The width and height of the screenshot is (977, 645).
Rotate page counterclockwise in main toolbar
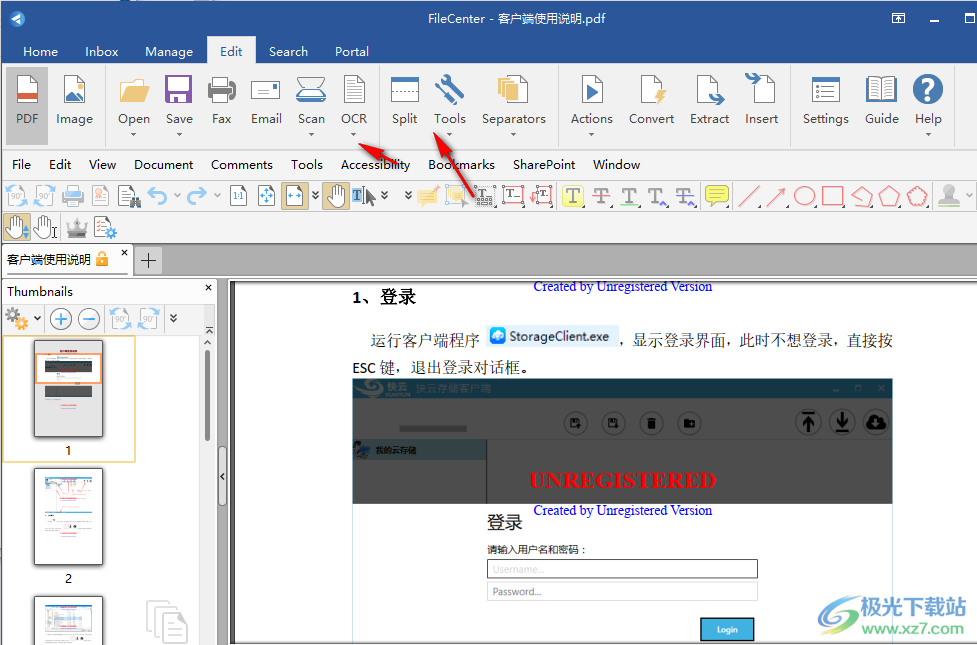tap(17, 196)
